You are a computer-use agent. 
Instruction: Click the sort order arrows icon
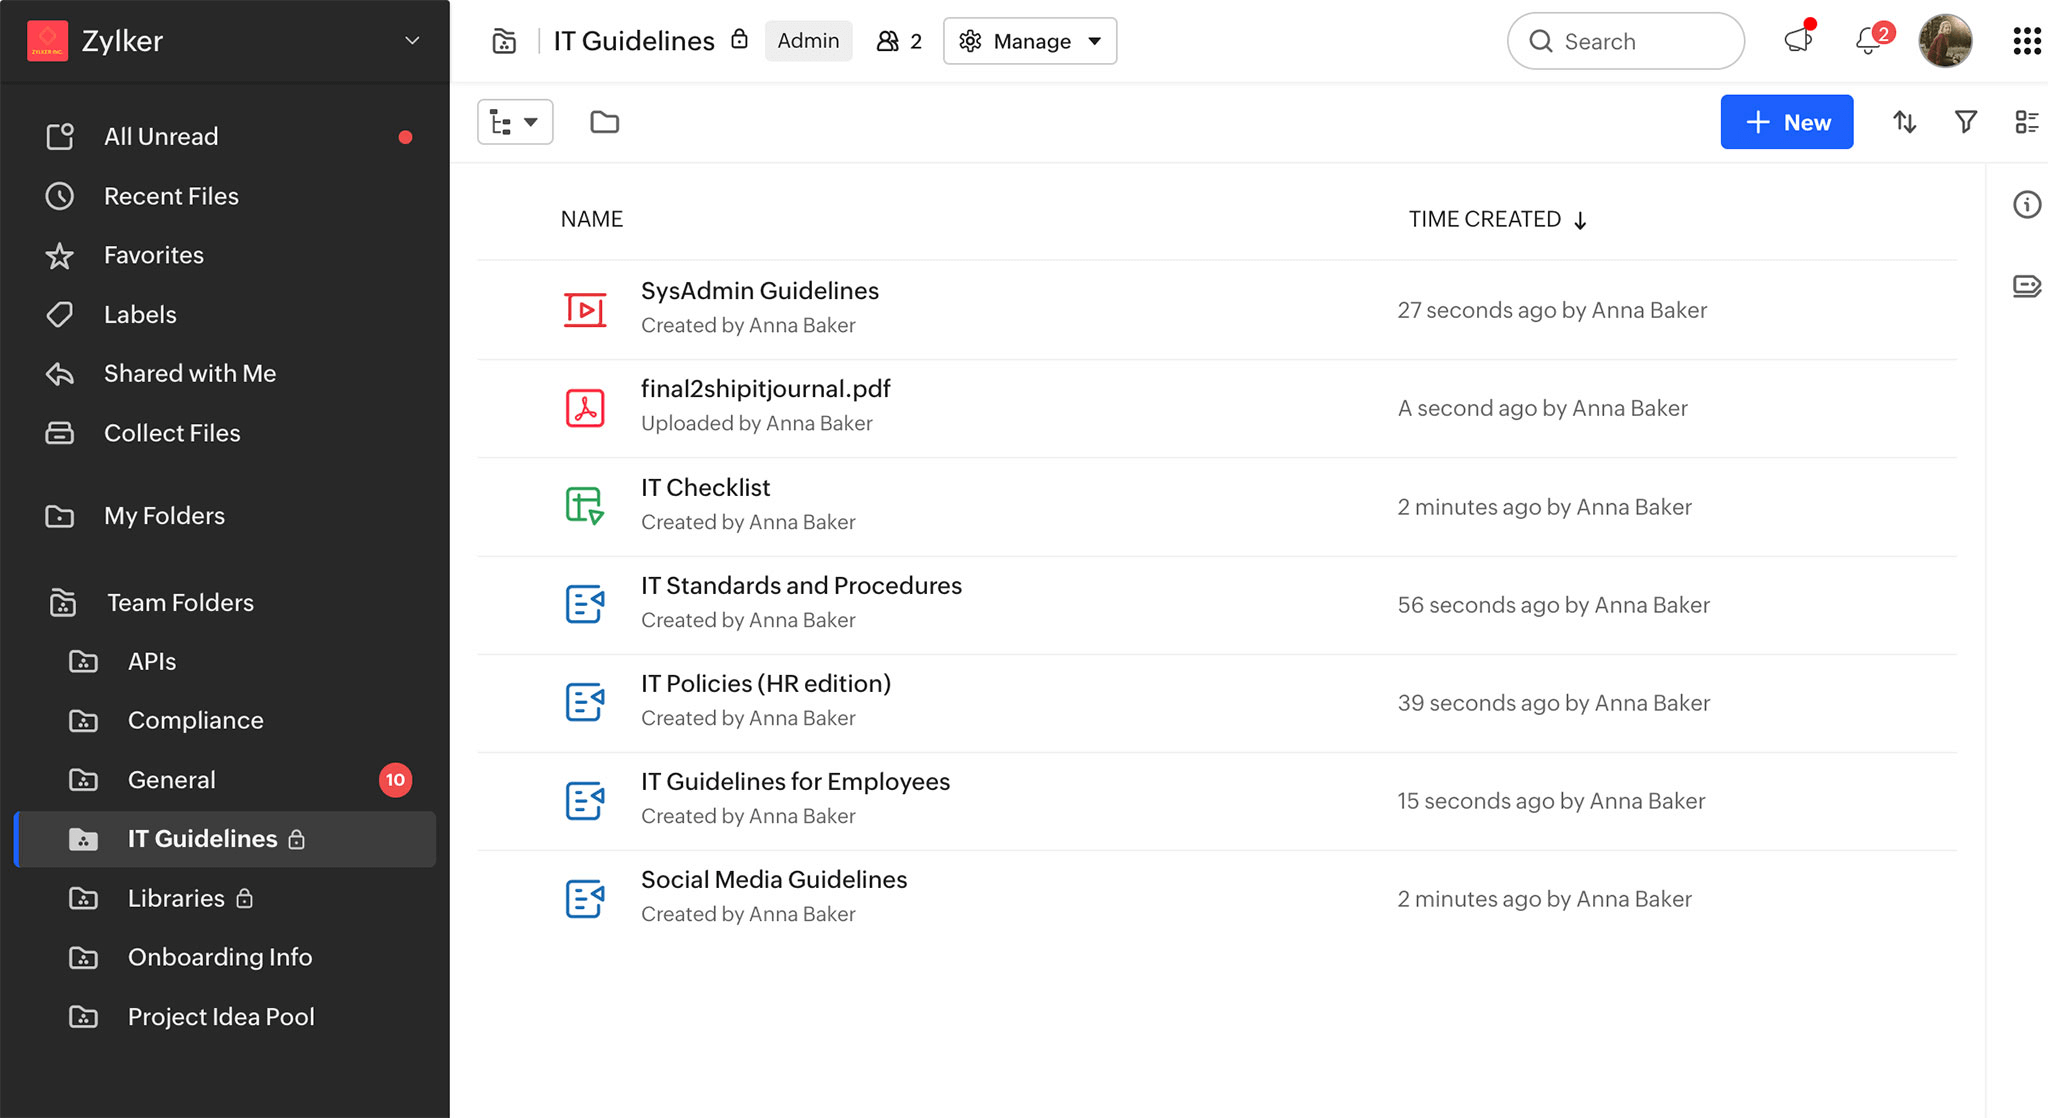1904,122
